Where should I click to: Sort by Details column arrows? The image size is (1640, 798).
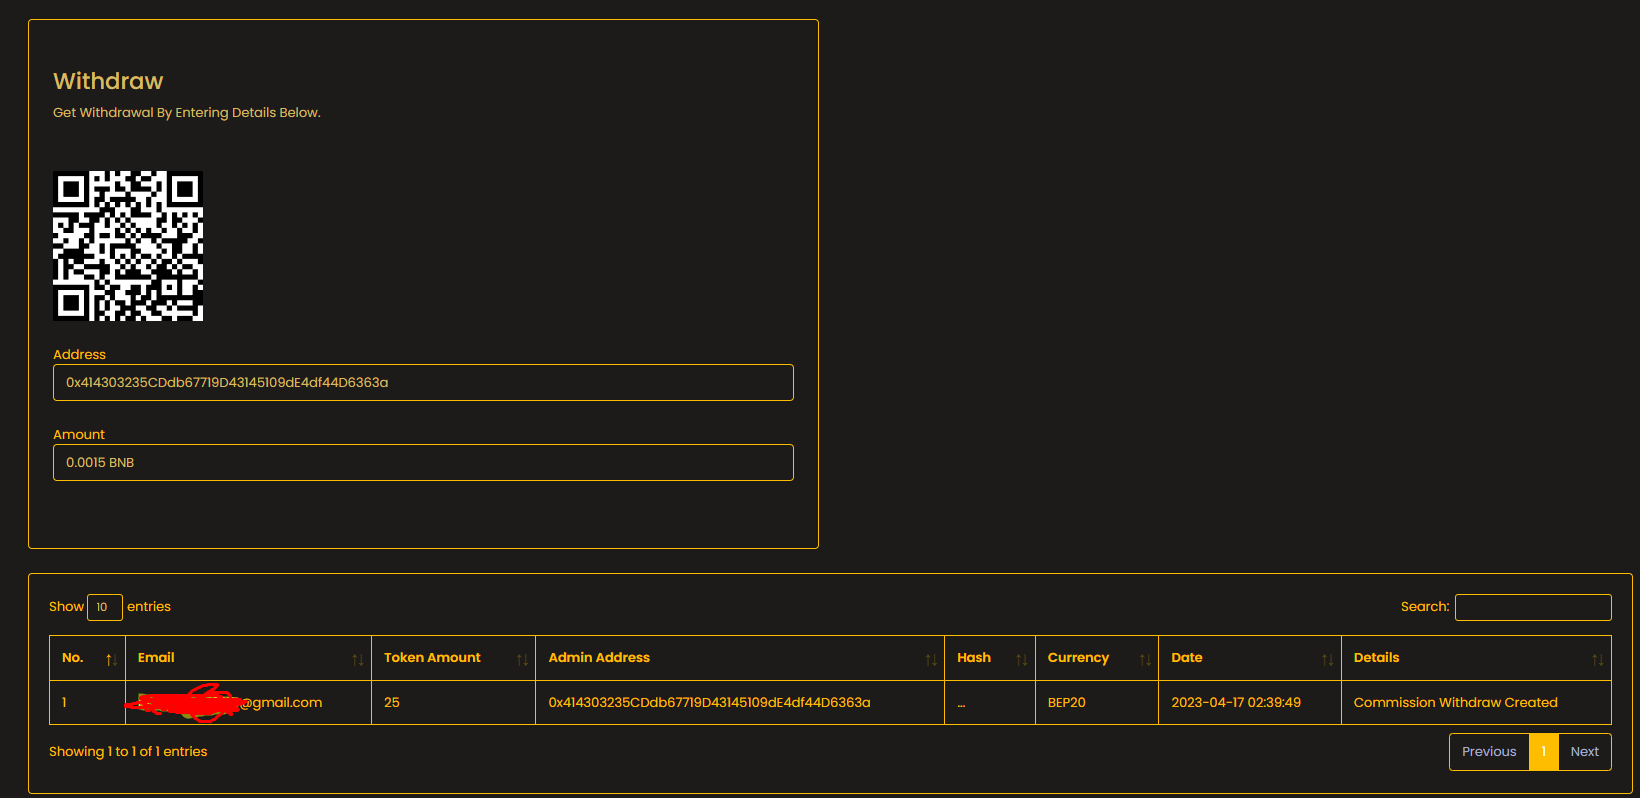1597,659
